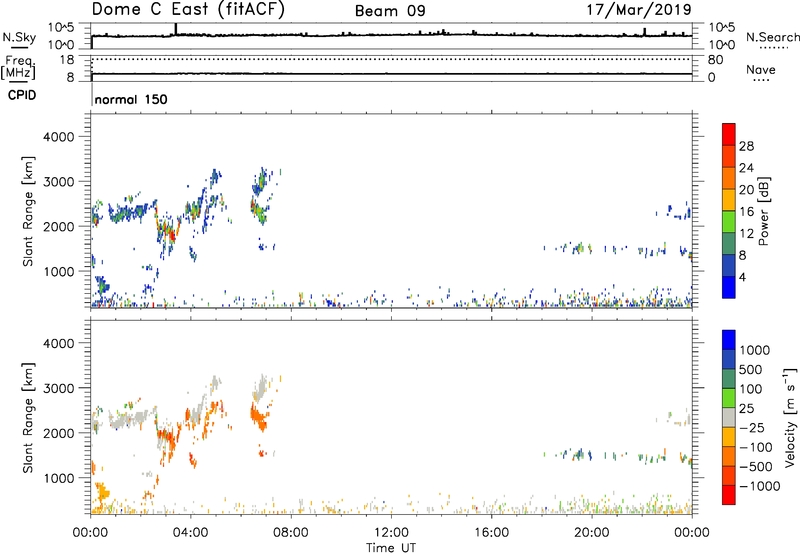Click the "2000" tick on the velocity panel
Viewport: 800px width, 554px height.
[x=59, y=433]
